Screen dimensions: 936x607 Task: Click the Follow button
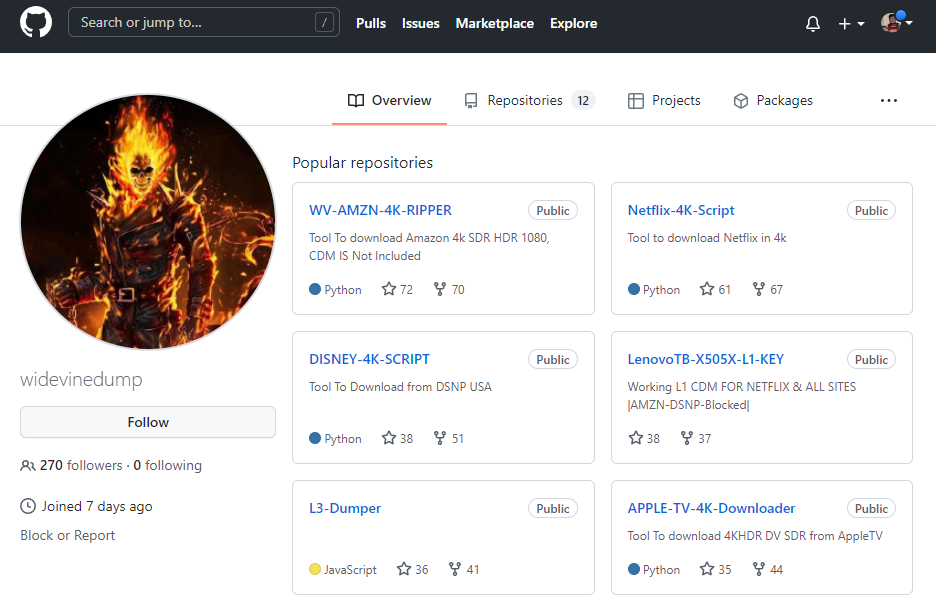click(147, 422)
